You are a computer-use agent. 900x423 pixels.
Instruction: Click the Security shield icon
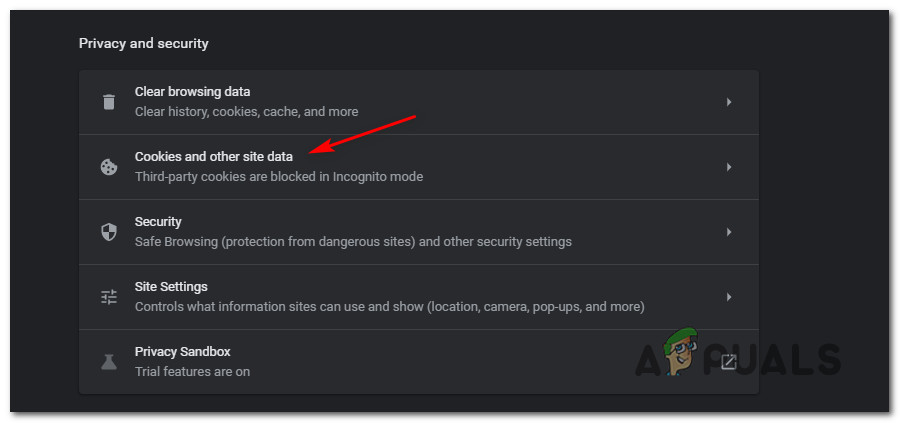[109, 232]
